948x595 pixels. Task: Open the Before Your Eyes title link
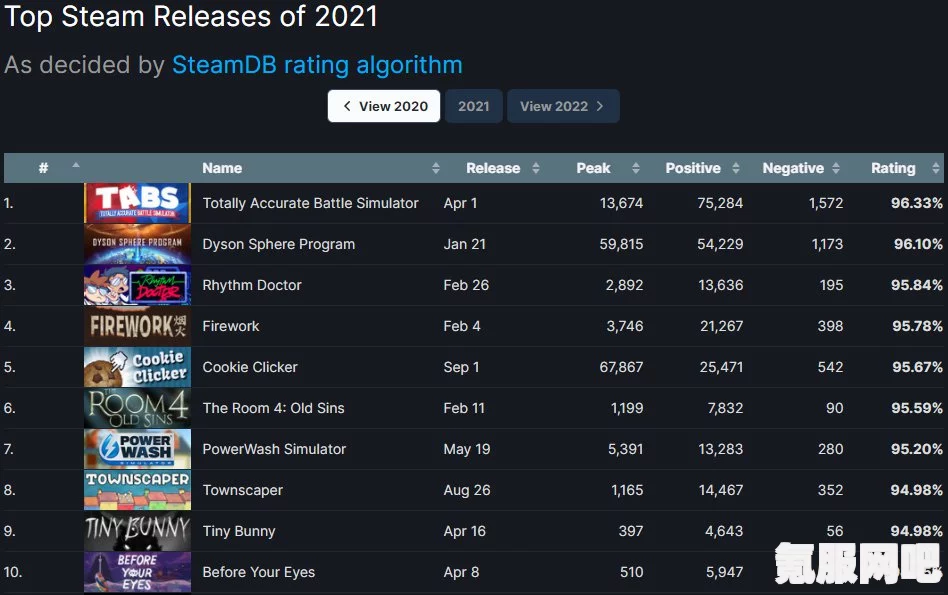tap(259, 572)
